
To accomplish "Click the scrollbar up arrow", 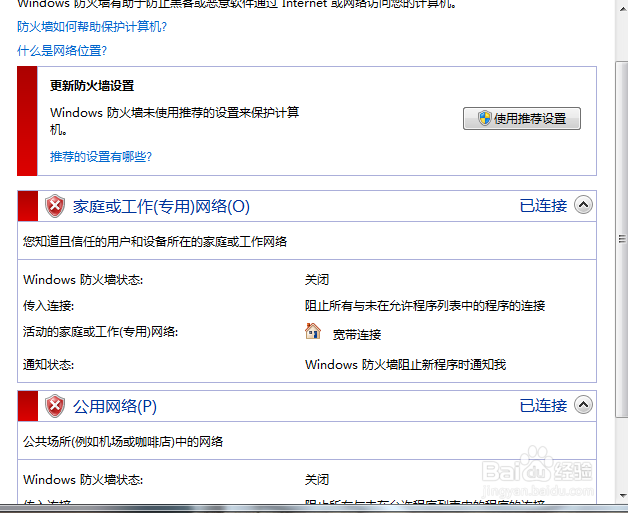I will coord(622,9).
